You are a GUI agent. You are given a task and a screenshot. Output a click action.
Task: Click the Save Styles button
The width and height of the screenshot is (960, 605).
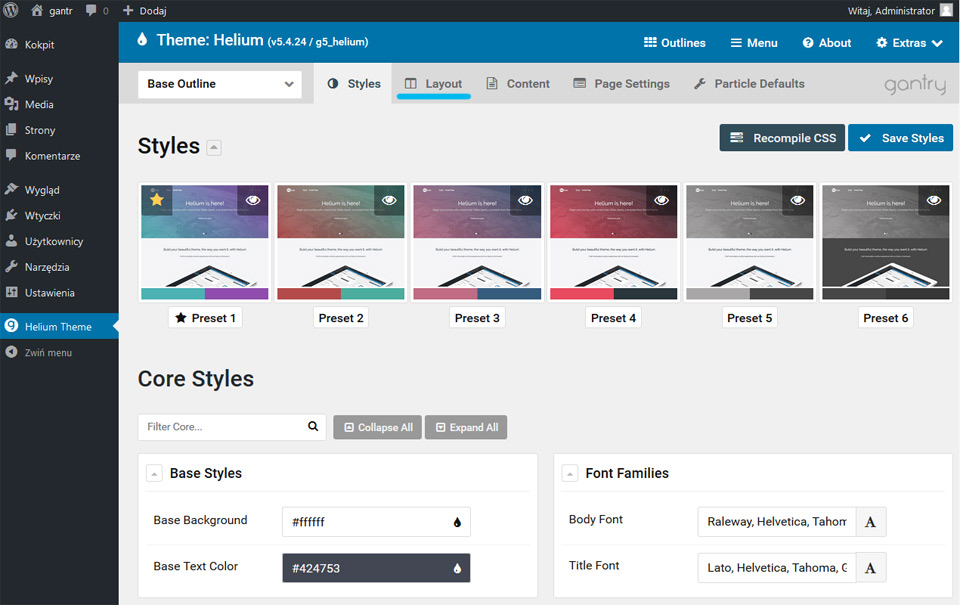(x=901, y=138)
